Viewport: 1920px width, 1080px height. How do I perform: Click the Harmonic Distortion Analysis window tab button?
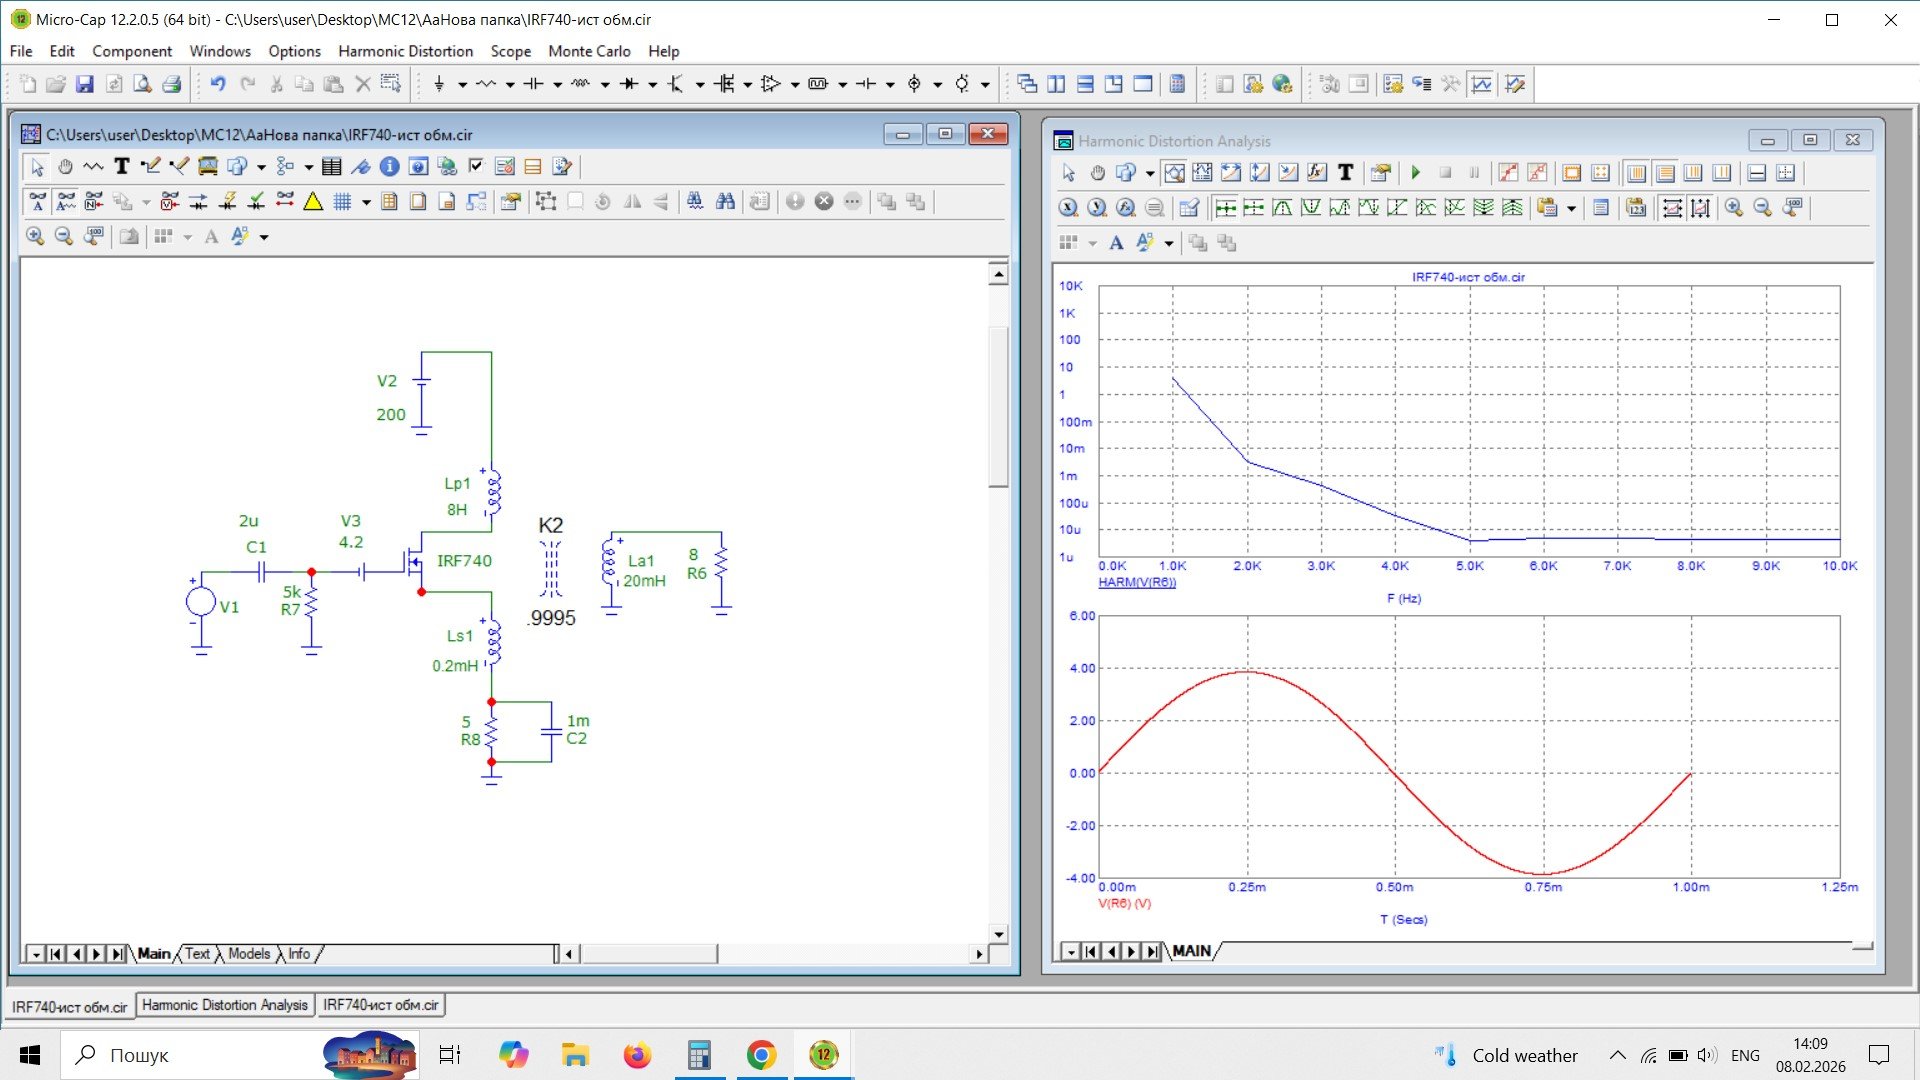click(x=225, y=1005)
